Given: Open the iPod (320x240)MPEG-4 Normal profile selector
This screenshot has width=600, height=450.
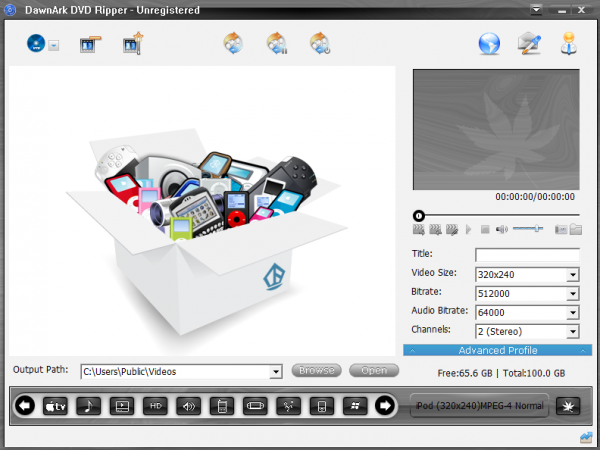Looking at the screenshot, I should 479,406.
